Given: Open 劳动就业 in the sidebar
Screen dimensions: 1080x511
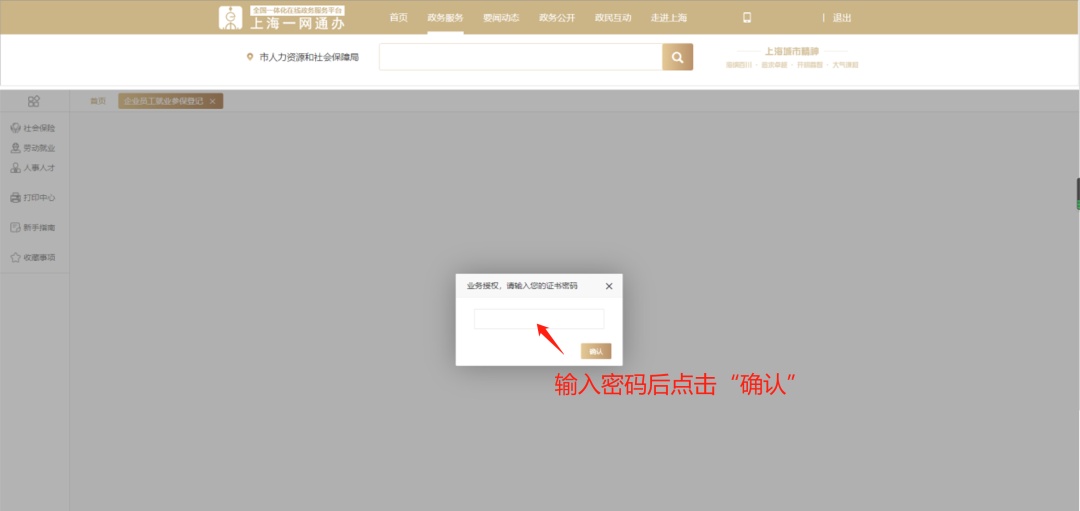Looking at the screenshot, I should pyautogui.click(x=33, y=148).
